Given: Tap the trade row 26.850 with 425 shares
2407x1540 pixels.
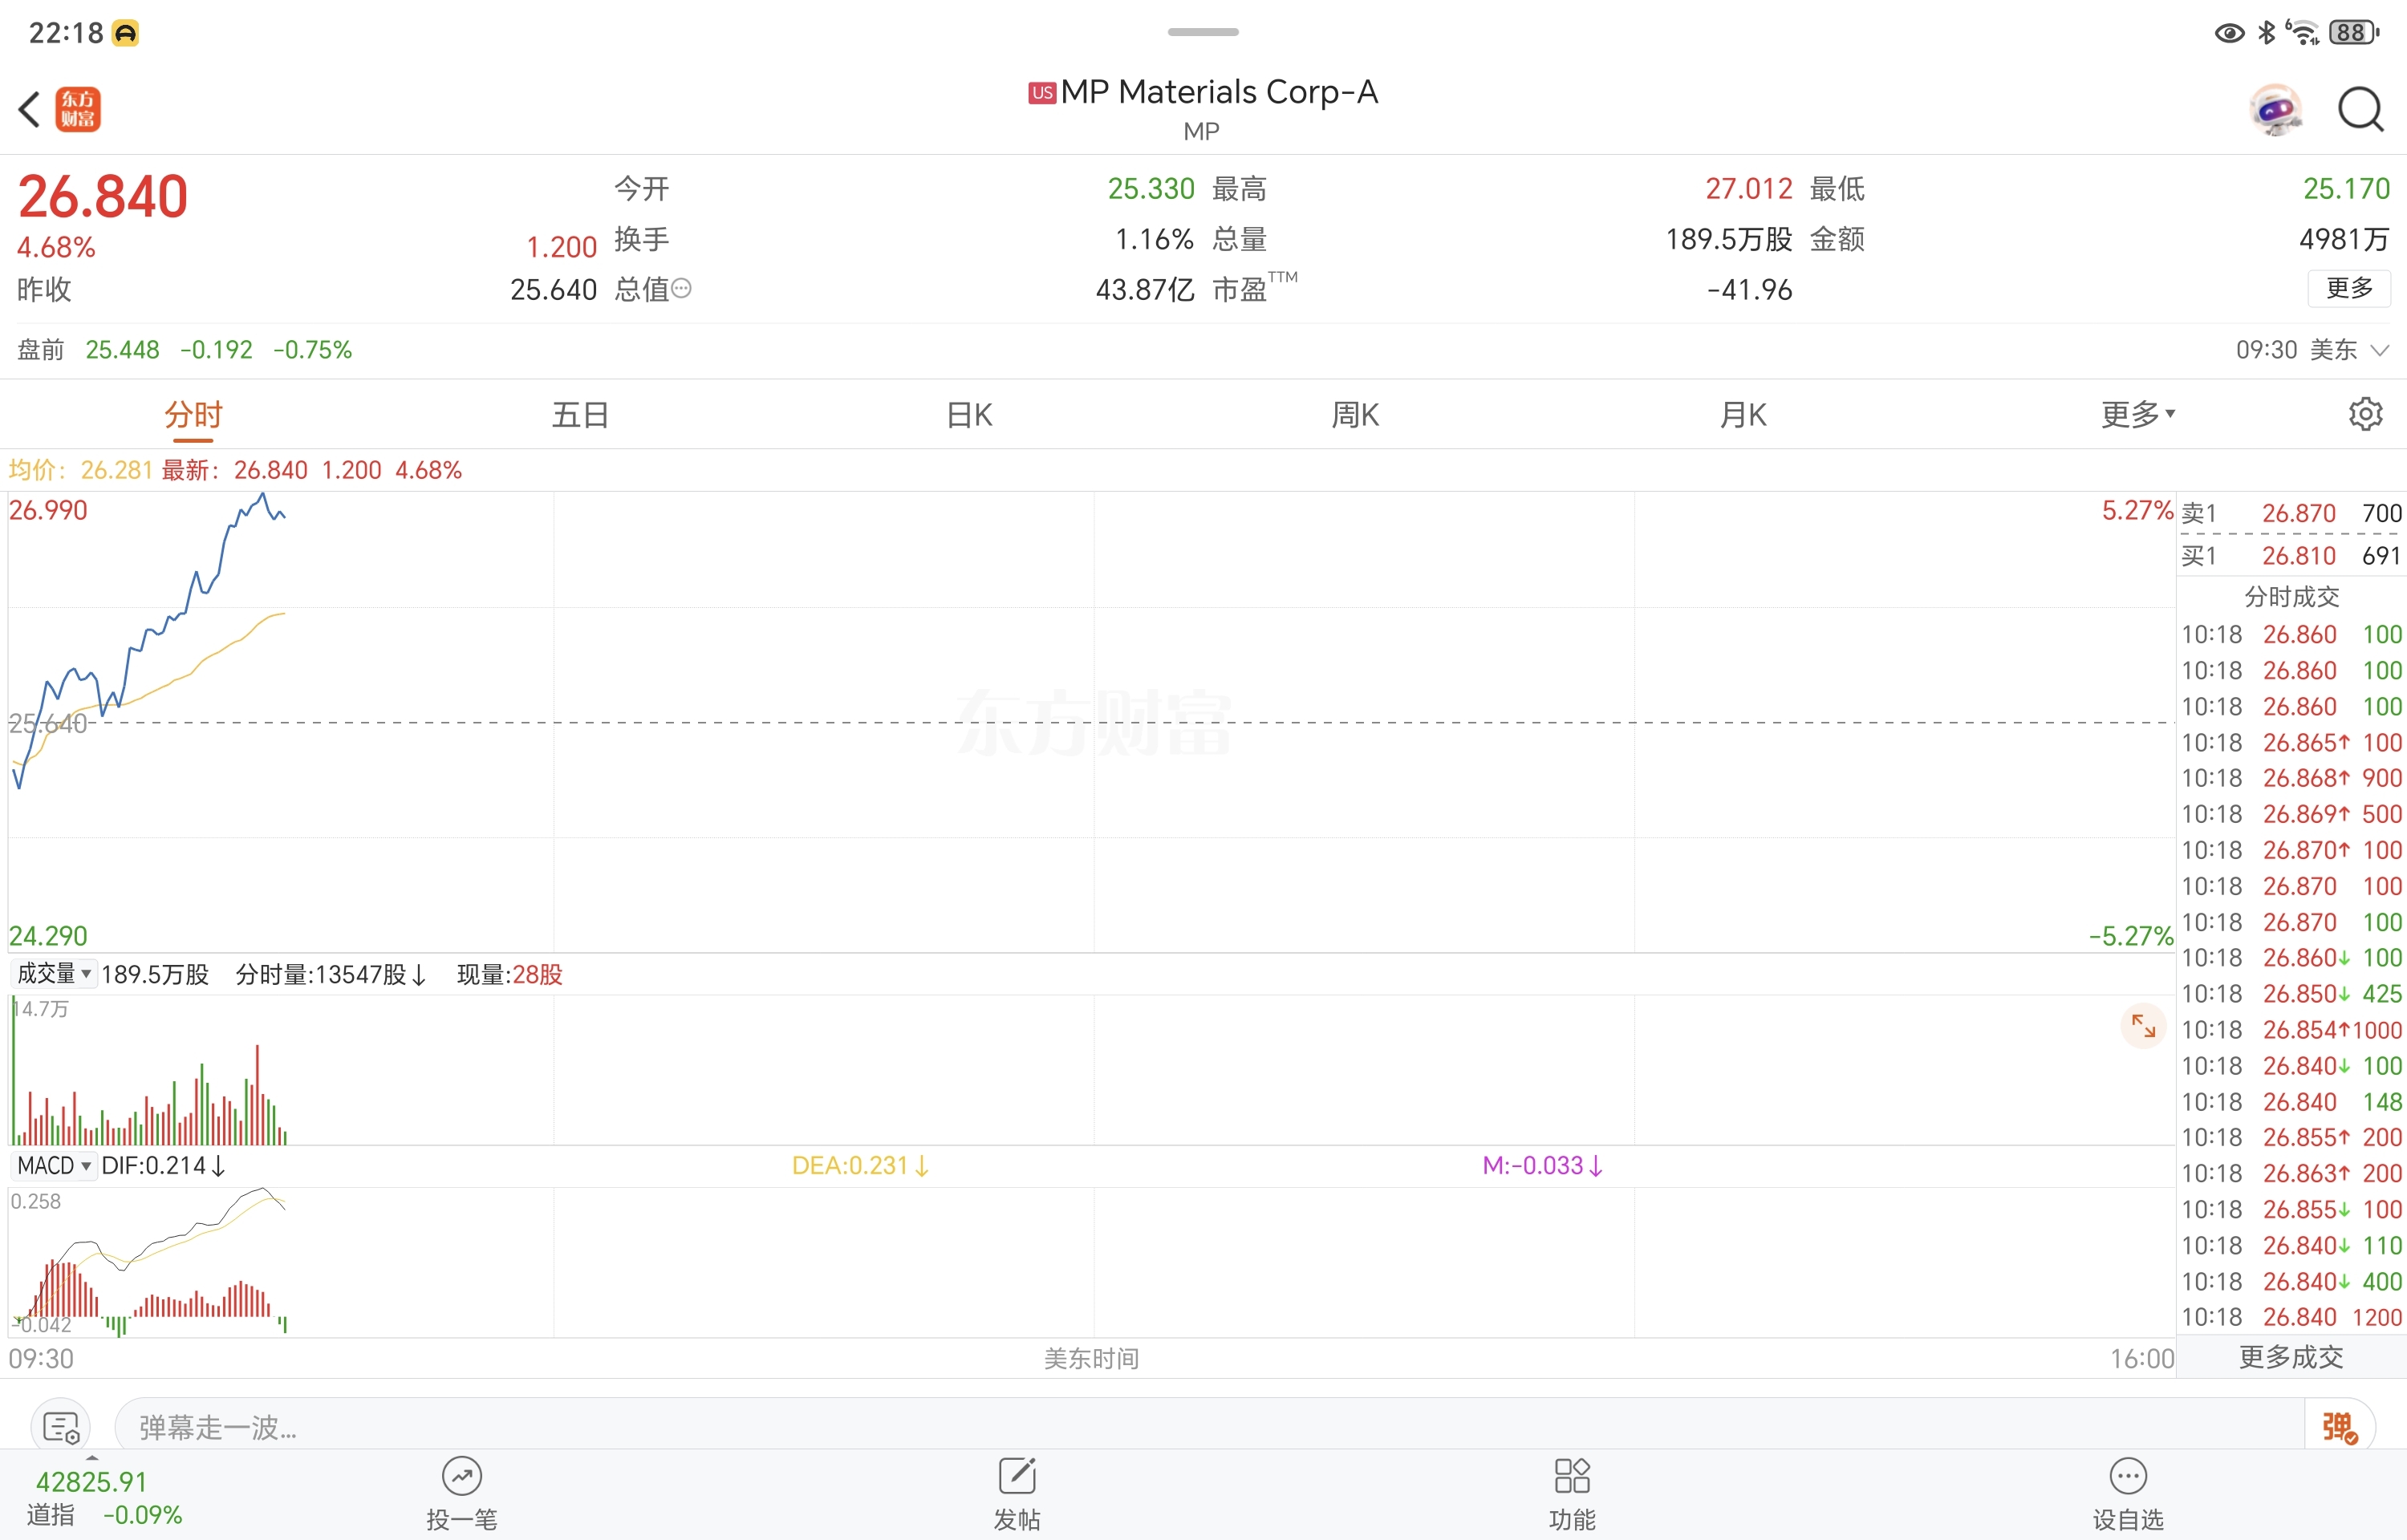Looking at the screenshot, I should click(2291, 994).
